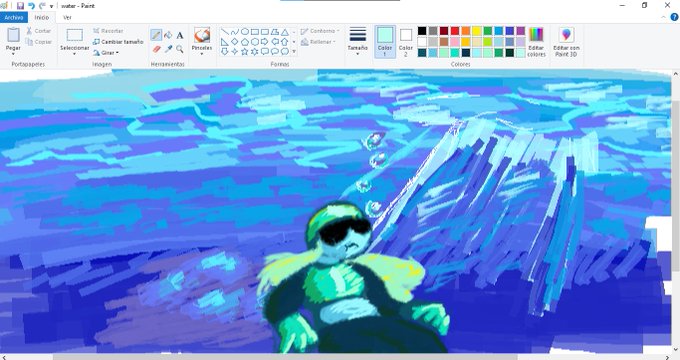Click the Cortar button
This screenshot has width=680, height=360.
coord(39,31)
